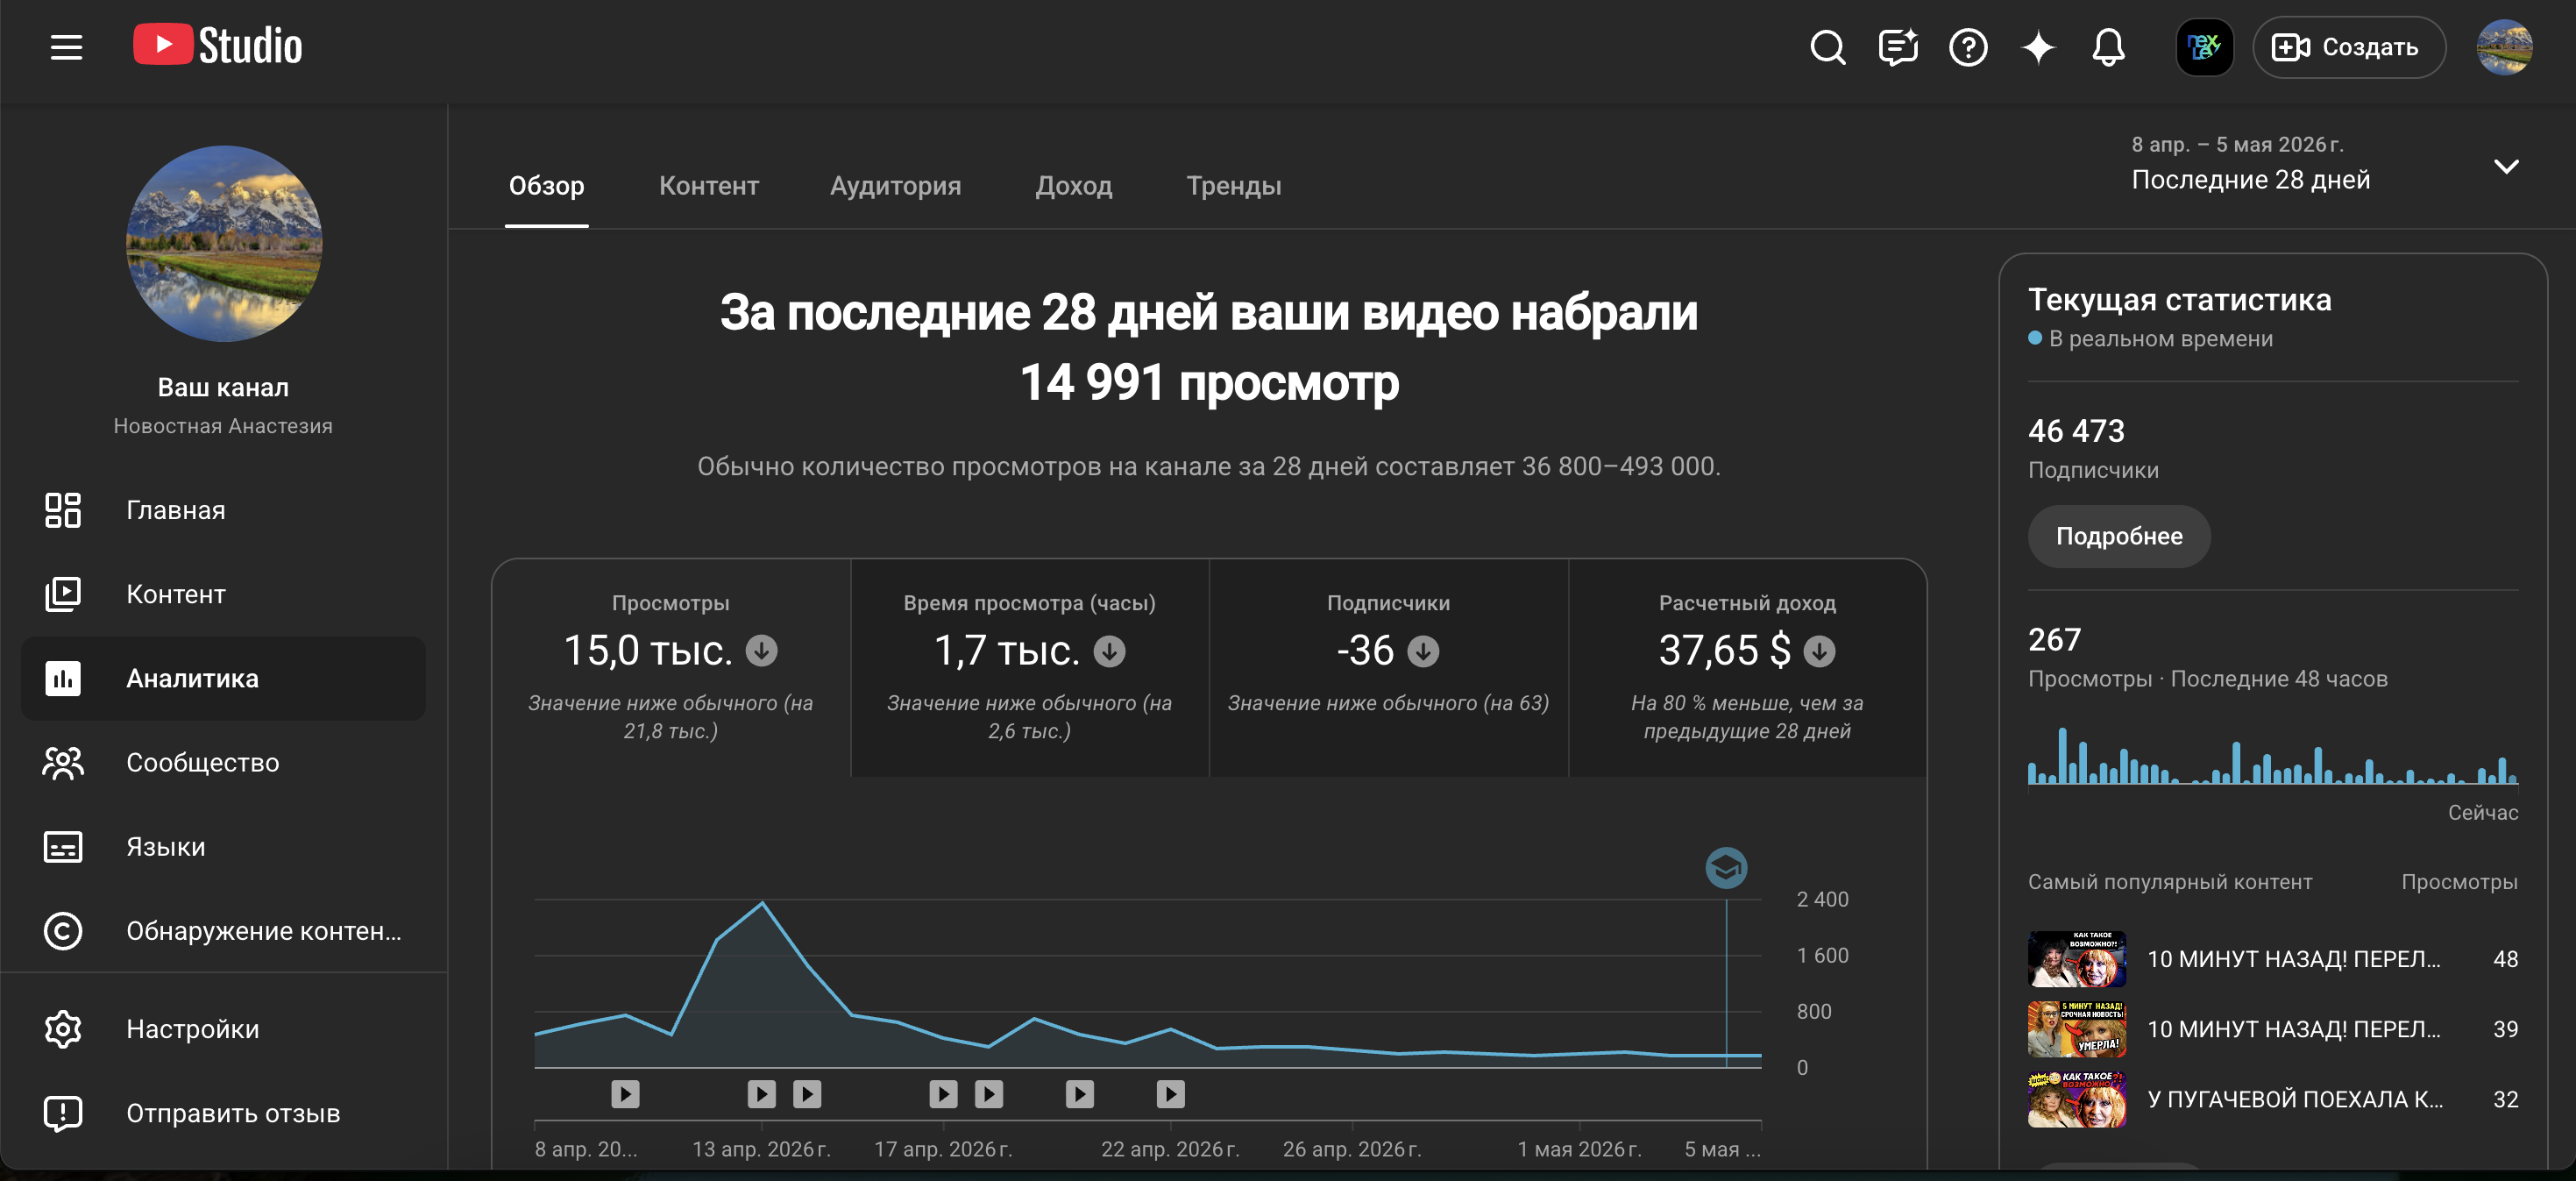Viewport: 2576px width, 1181px height.
Task: Click the sparkle Ask Studio icon
Action: pos(2038,47)
